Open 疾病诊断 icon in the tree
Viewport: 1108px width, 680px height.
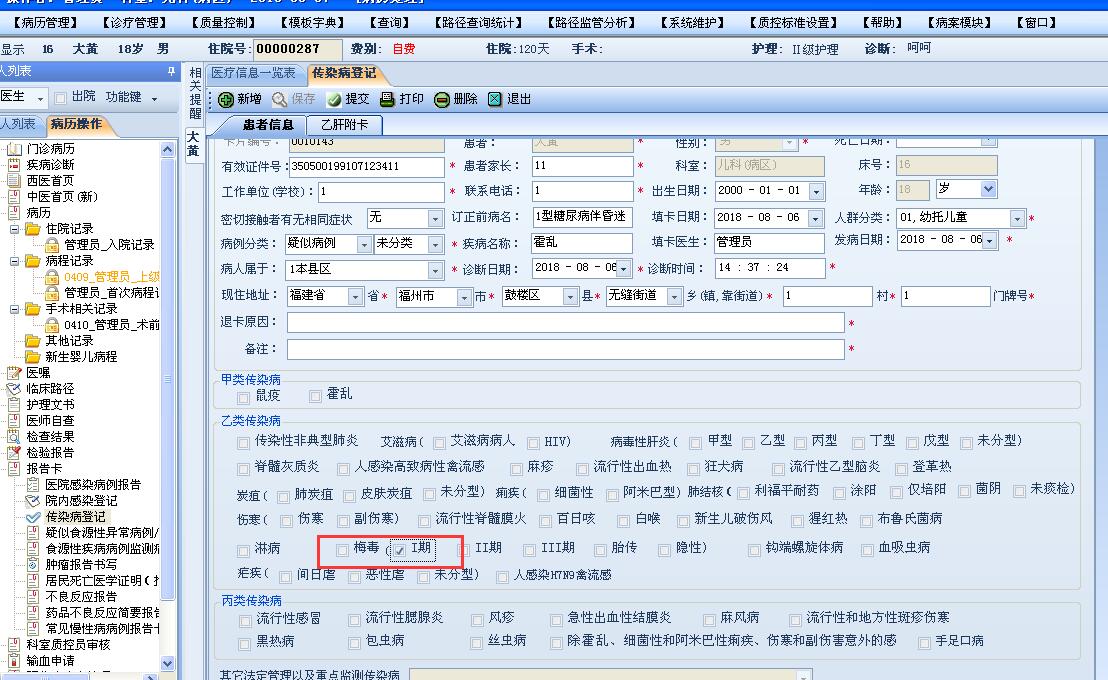(14, 165)
